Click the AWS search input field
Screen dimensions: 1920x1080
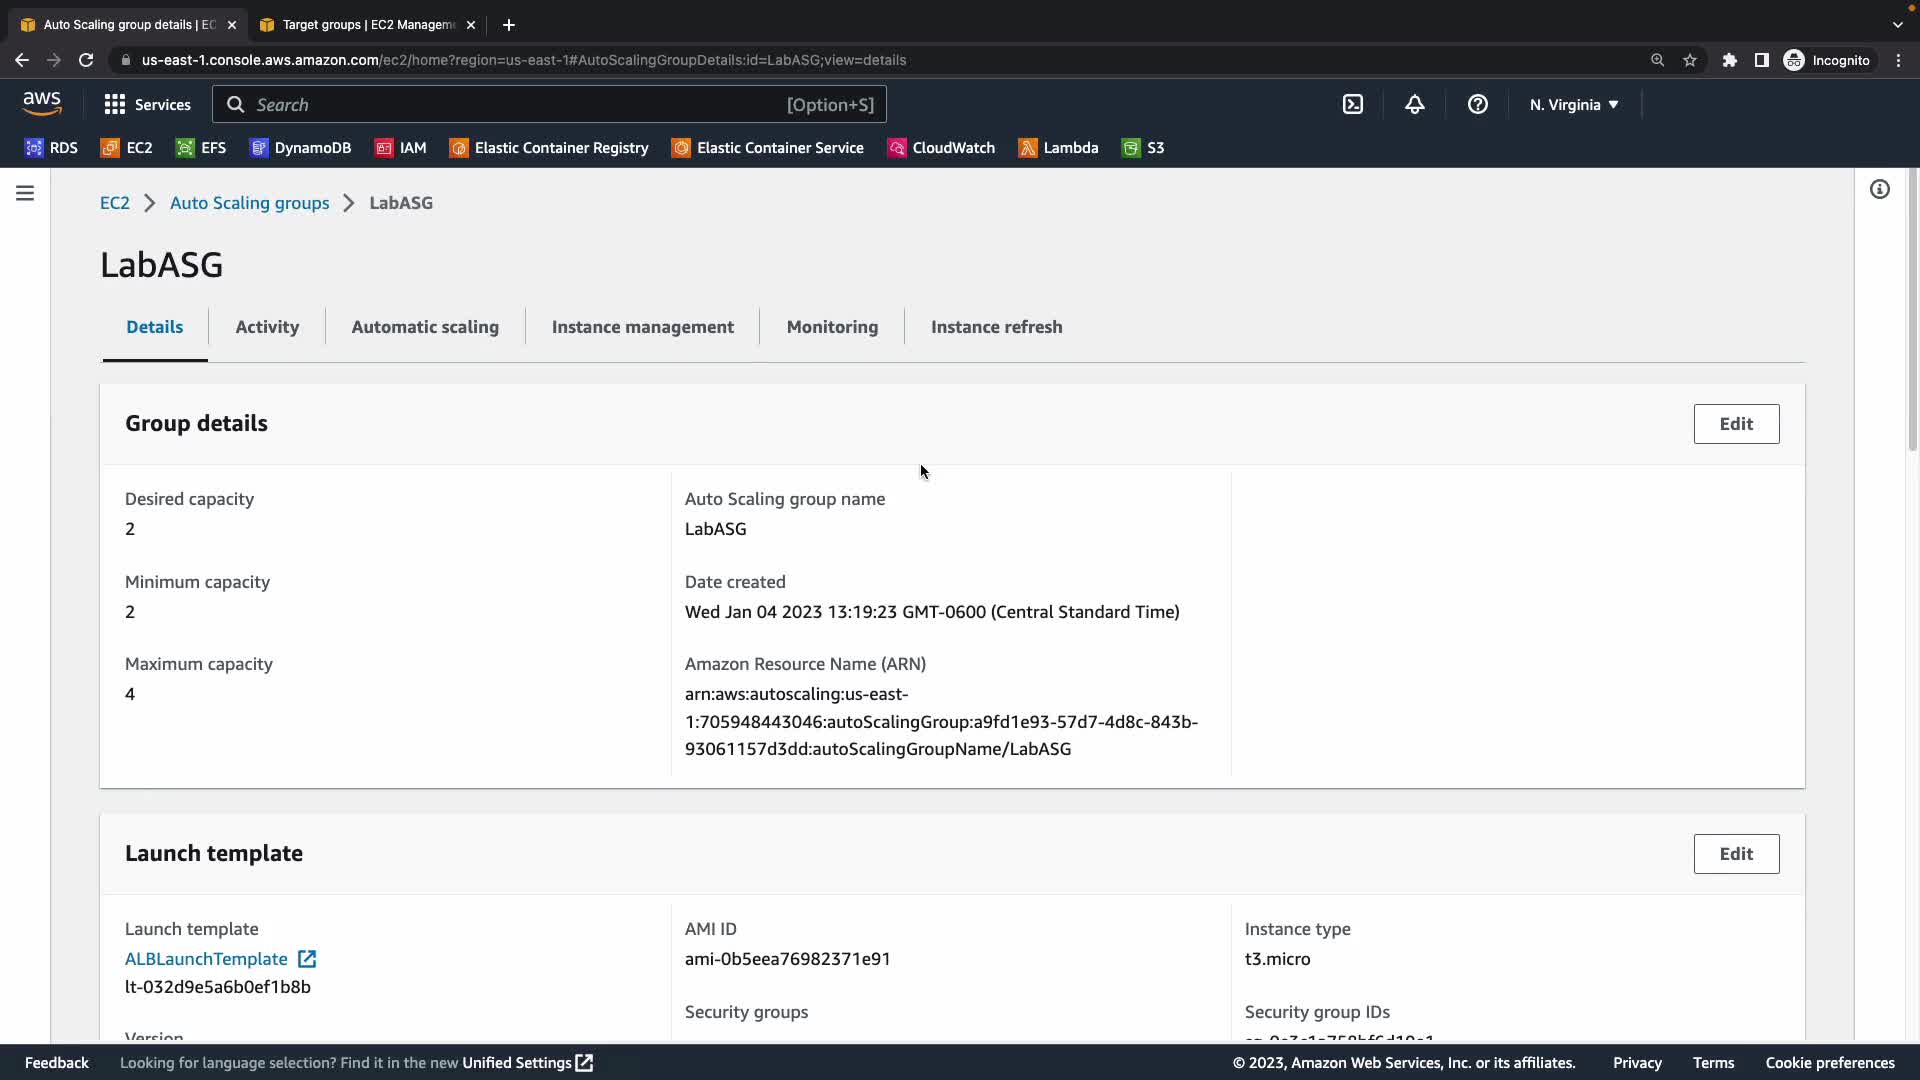(520, 104)
